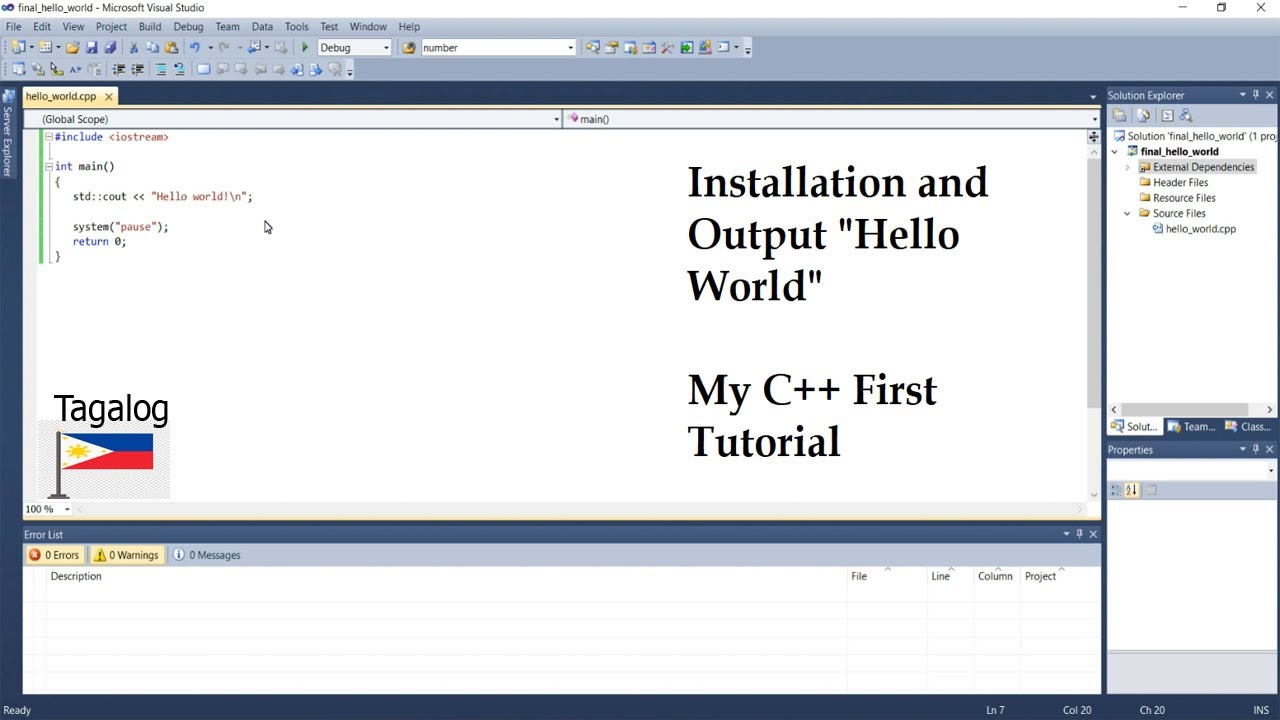Screen dimensions: 1280x720
Task: Click the Cut scissors icon
Action: (134, 47)
